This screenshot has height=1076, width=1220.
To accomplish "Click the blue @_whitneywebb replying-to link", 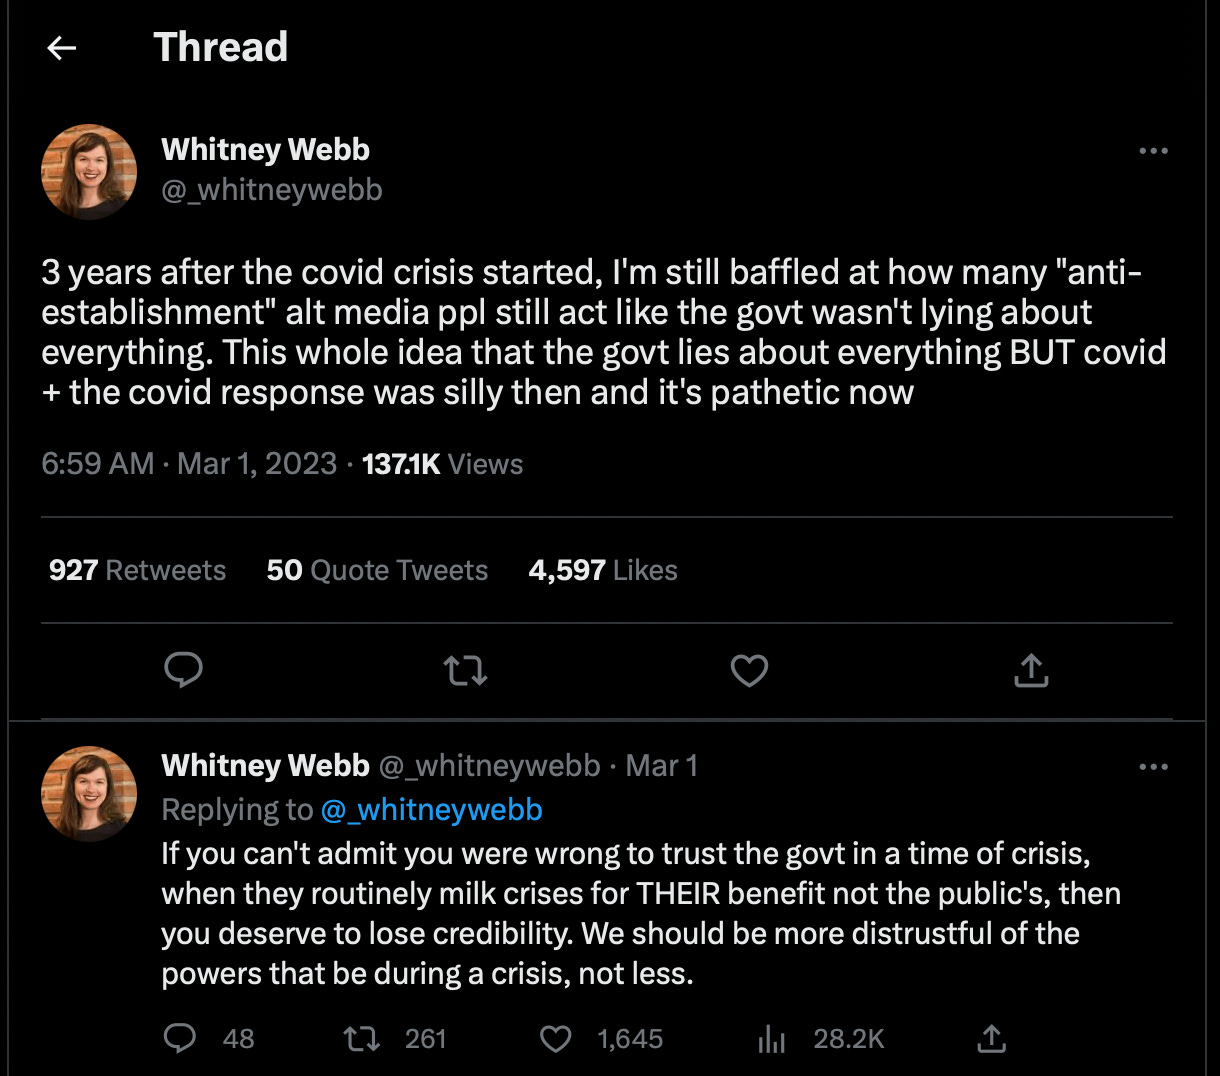I will click(431, 809).
